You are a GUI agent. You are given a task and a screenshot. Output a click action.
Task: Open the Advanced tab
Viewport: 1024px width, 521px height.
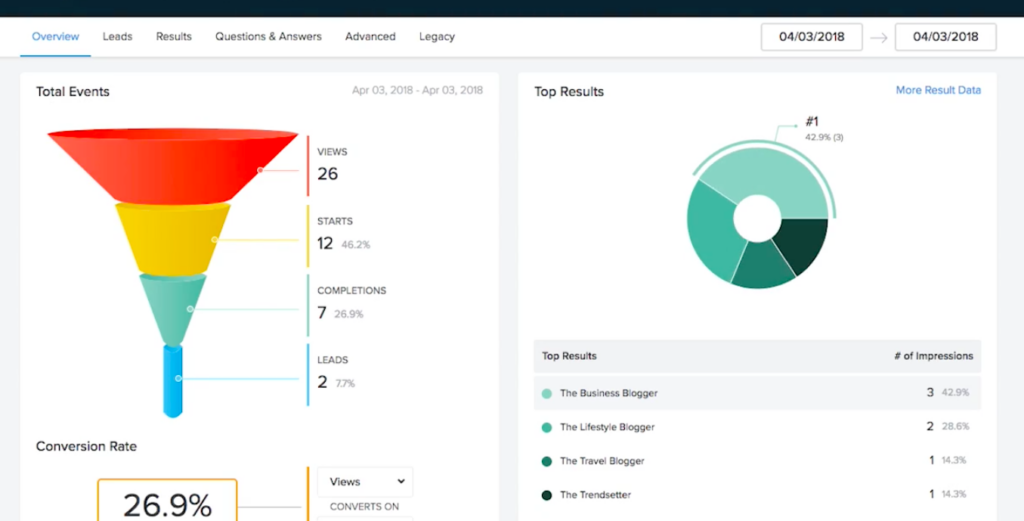tap(370, 37)
